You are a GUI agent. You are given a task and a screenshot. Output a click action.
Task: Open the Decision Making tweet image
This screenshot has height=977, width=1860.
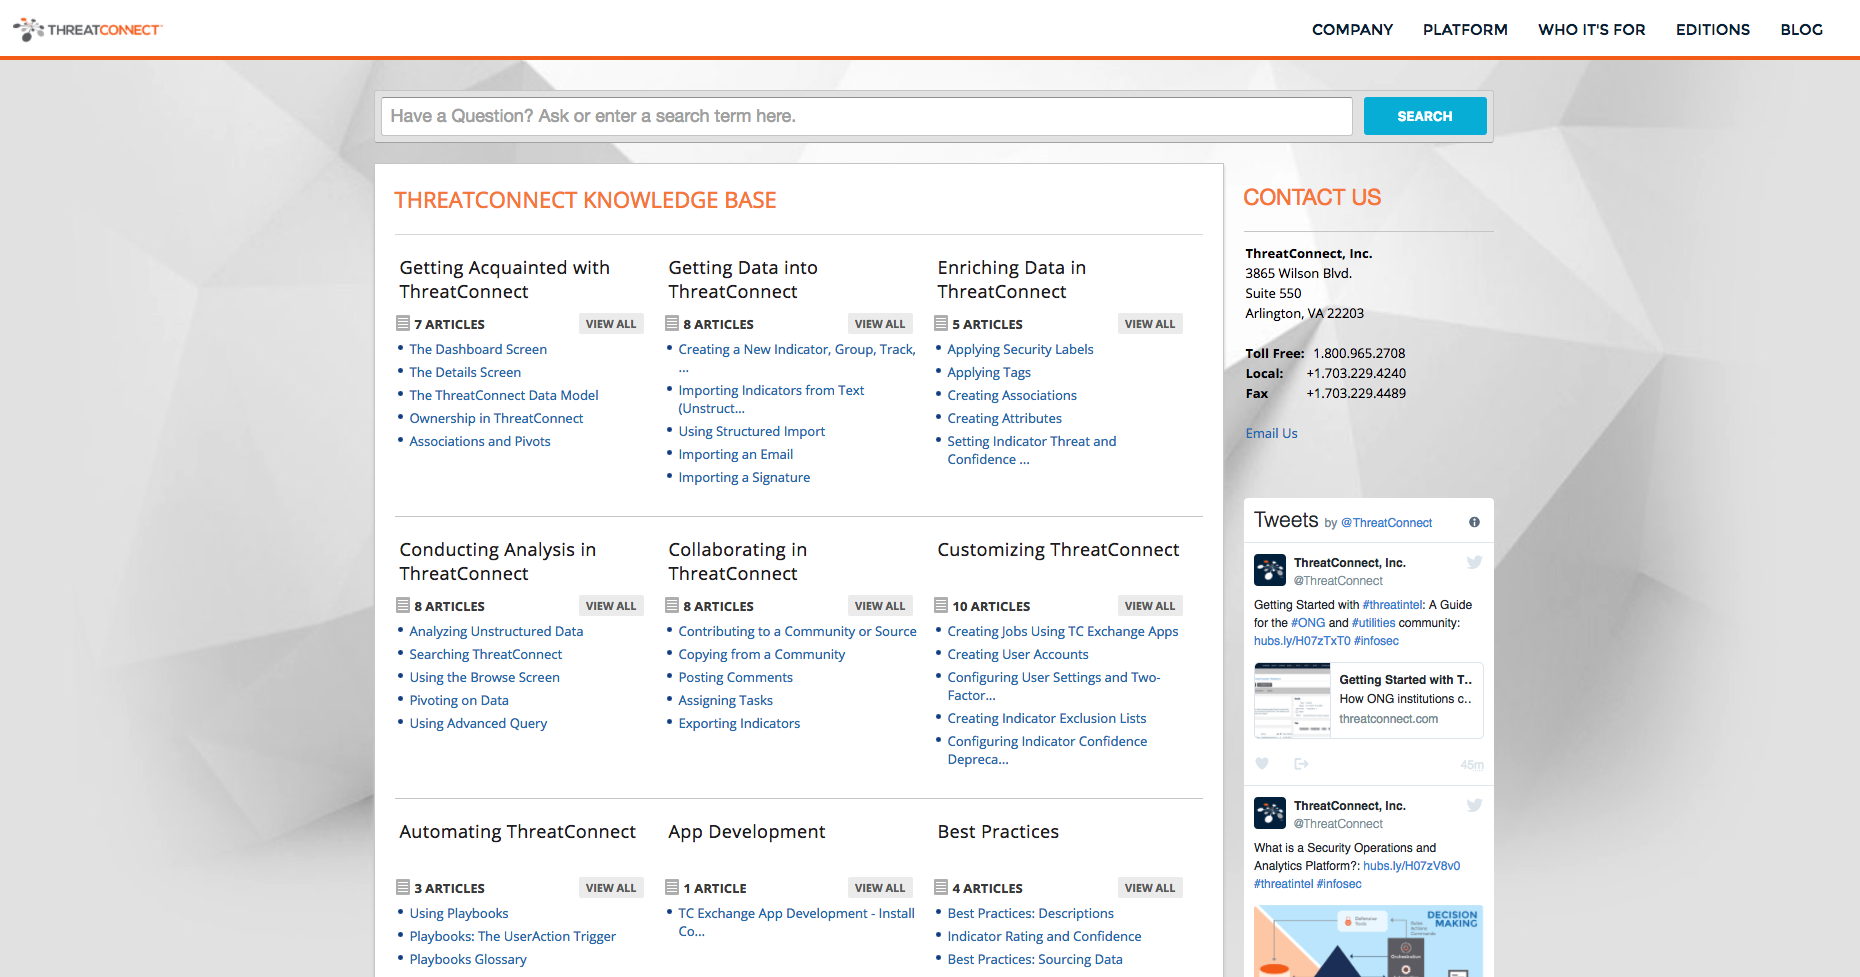click(x=1368, y=941)
